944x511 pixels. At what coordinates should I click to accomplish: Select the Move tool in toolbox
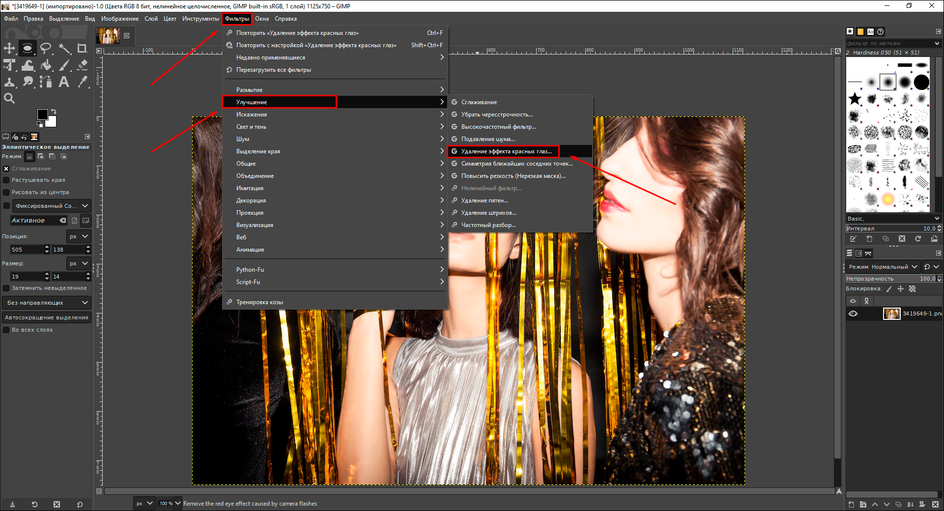coord(10,48)
